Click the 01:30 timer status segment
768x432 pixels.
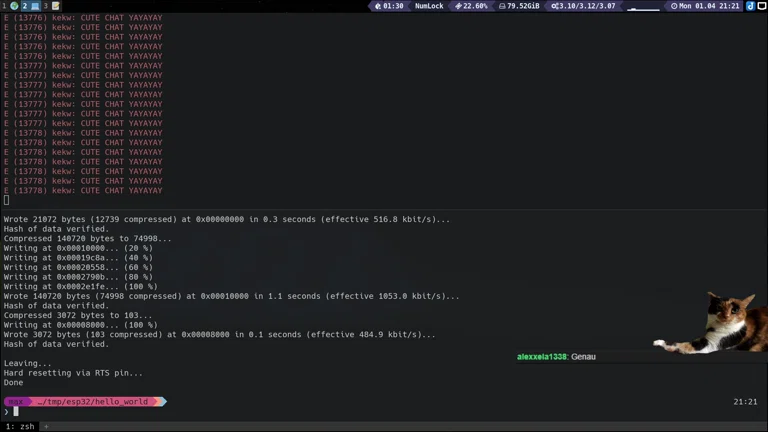389,6
